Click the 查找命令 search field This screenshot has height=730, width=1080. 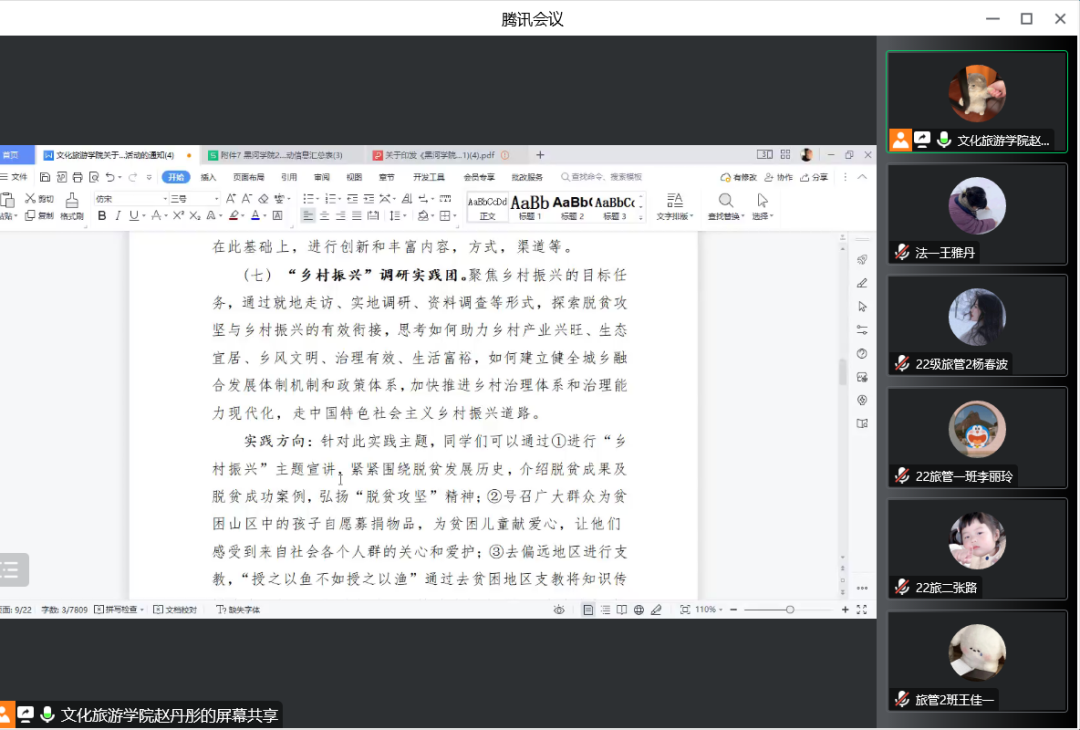[x=601, y=177]
